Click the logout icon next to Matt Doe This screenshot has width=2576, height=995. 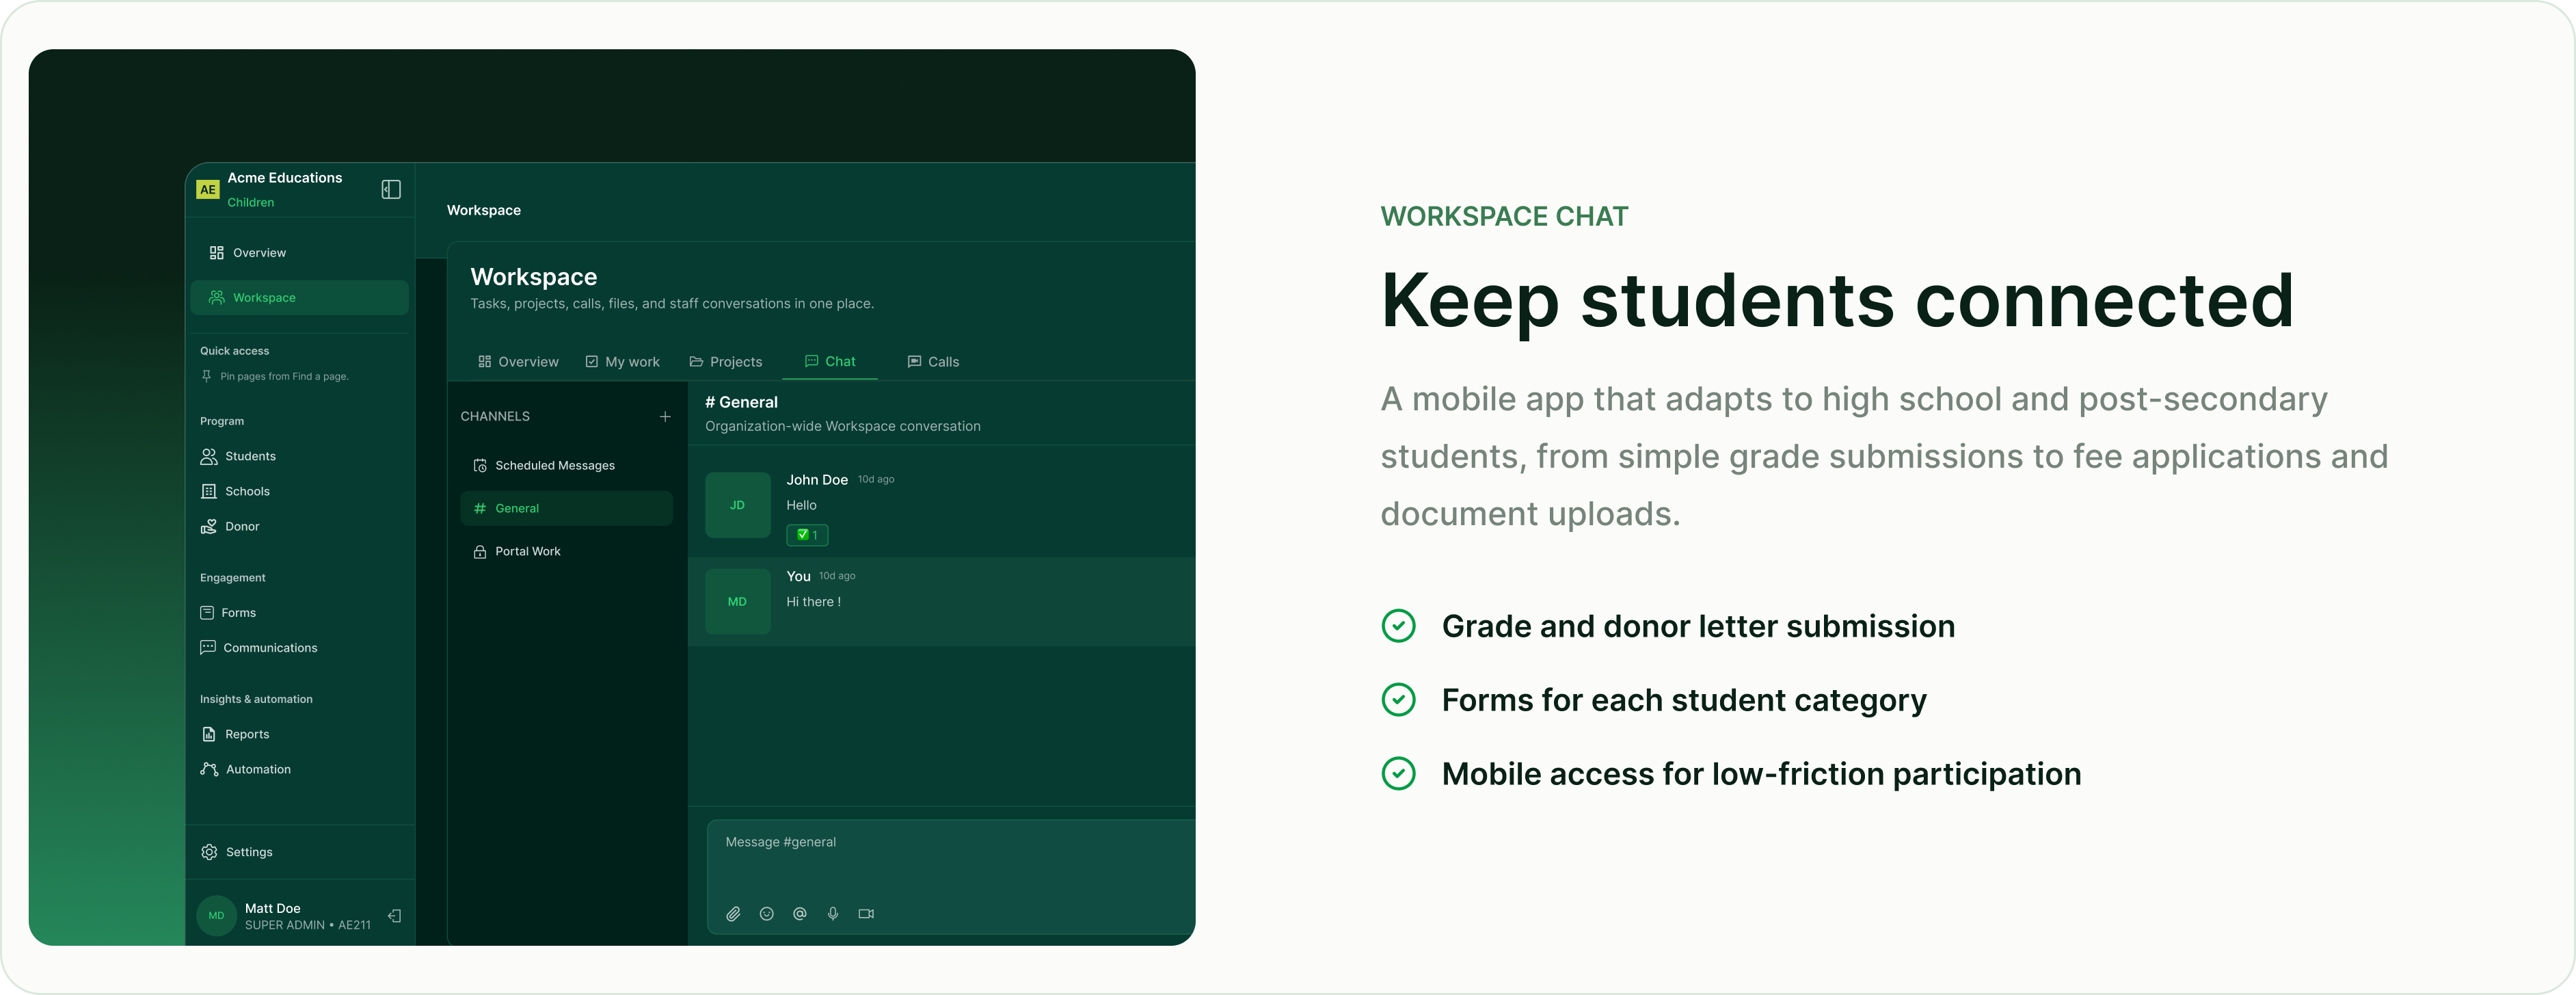(x=395, y=916)
